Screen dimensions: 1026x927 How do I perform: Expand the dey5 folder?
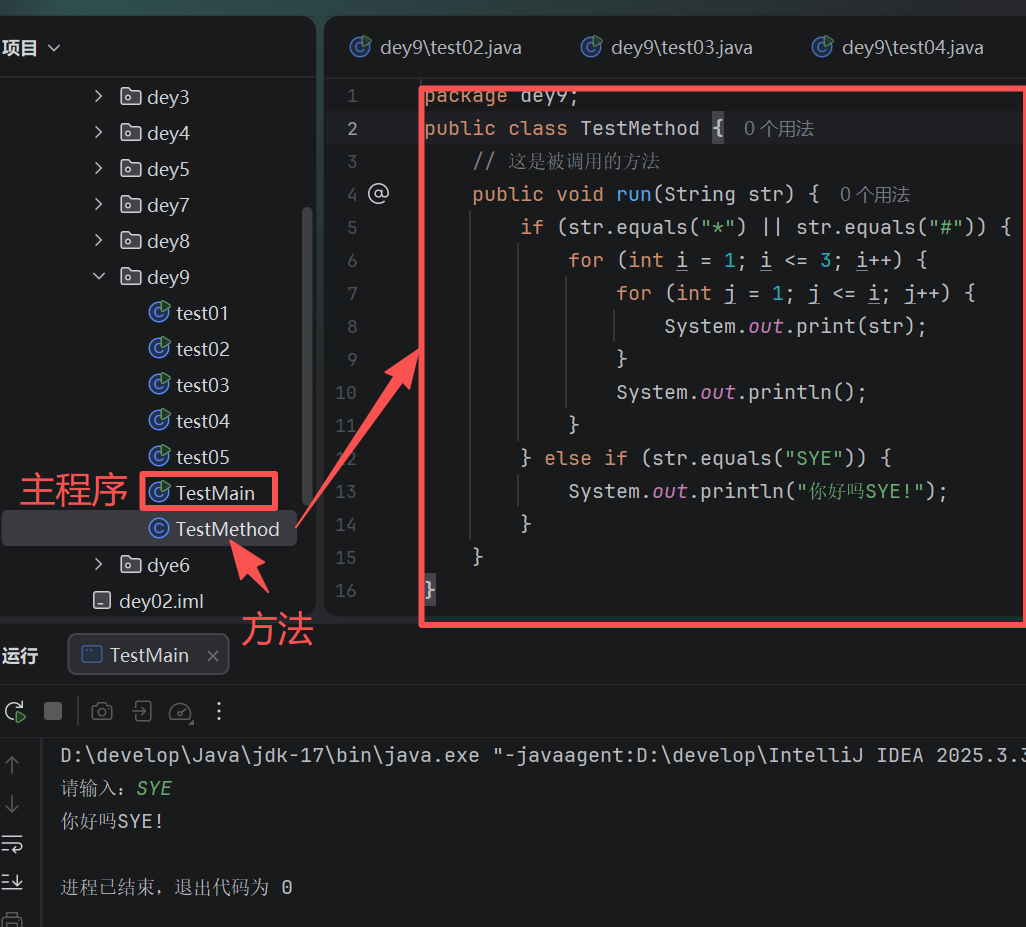[x=98, y=169]
